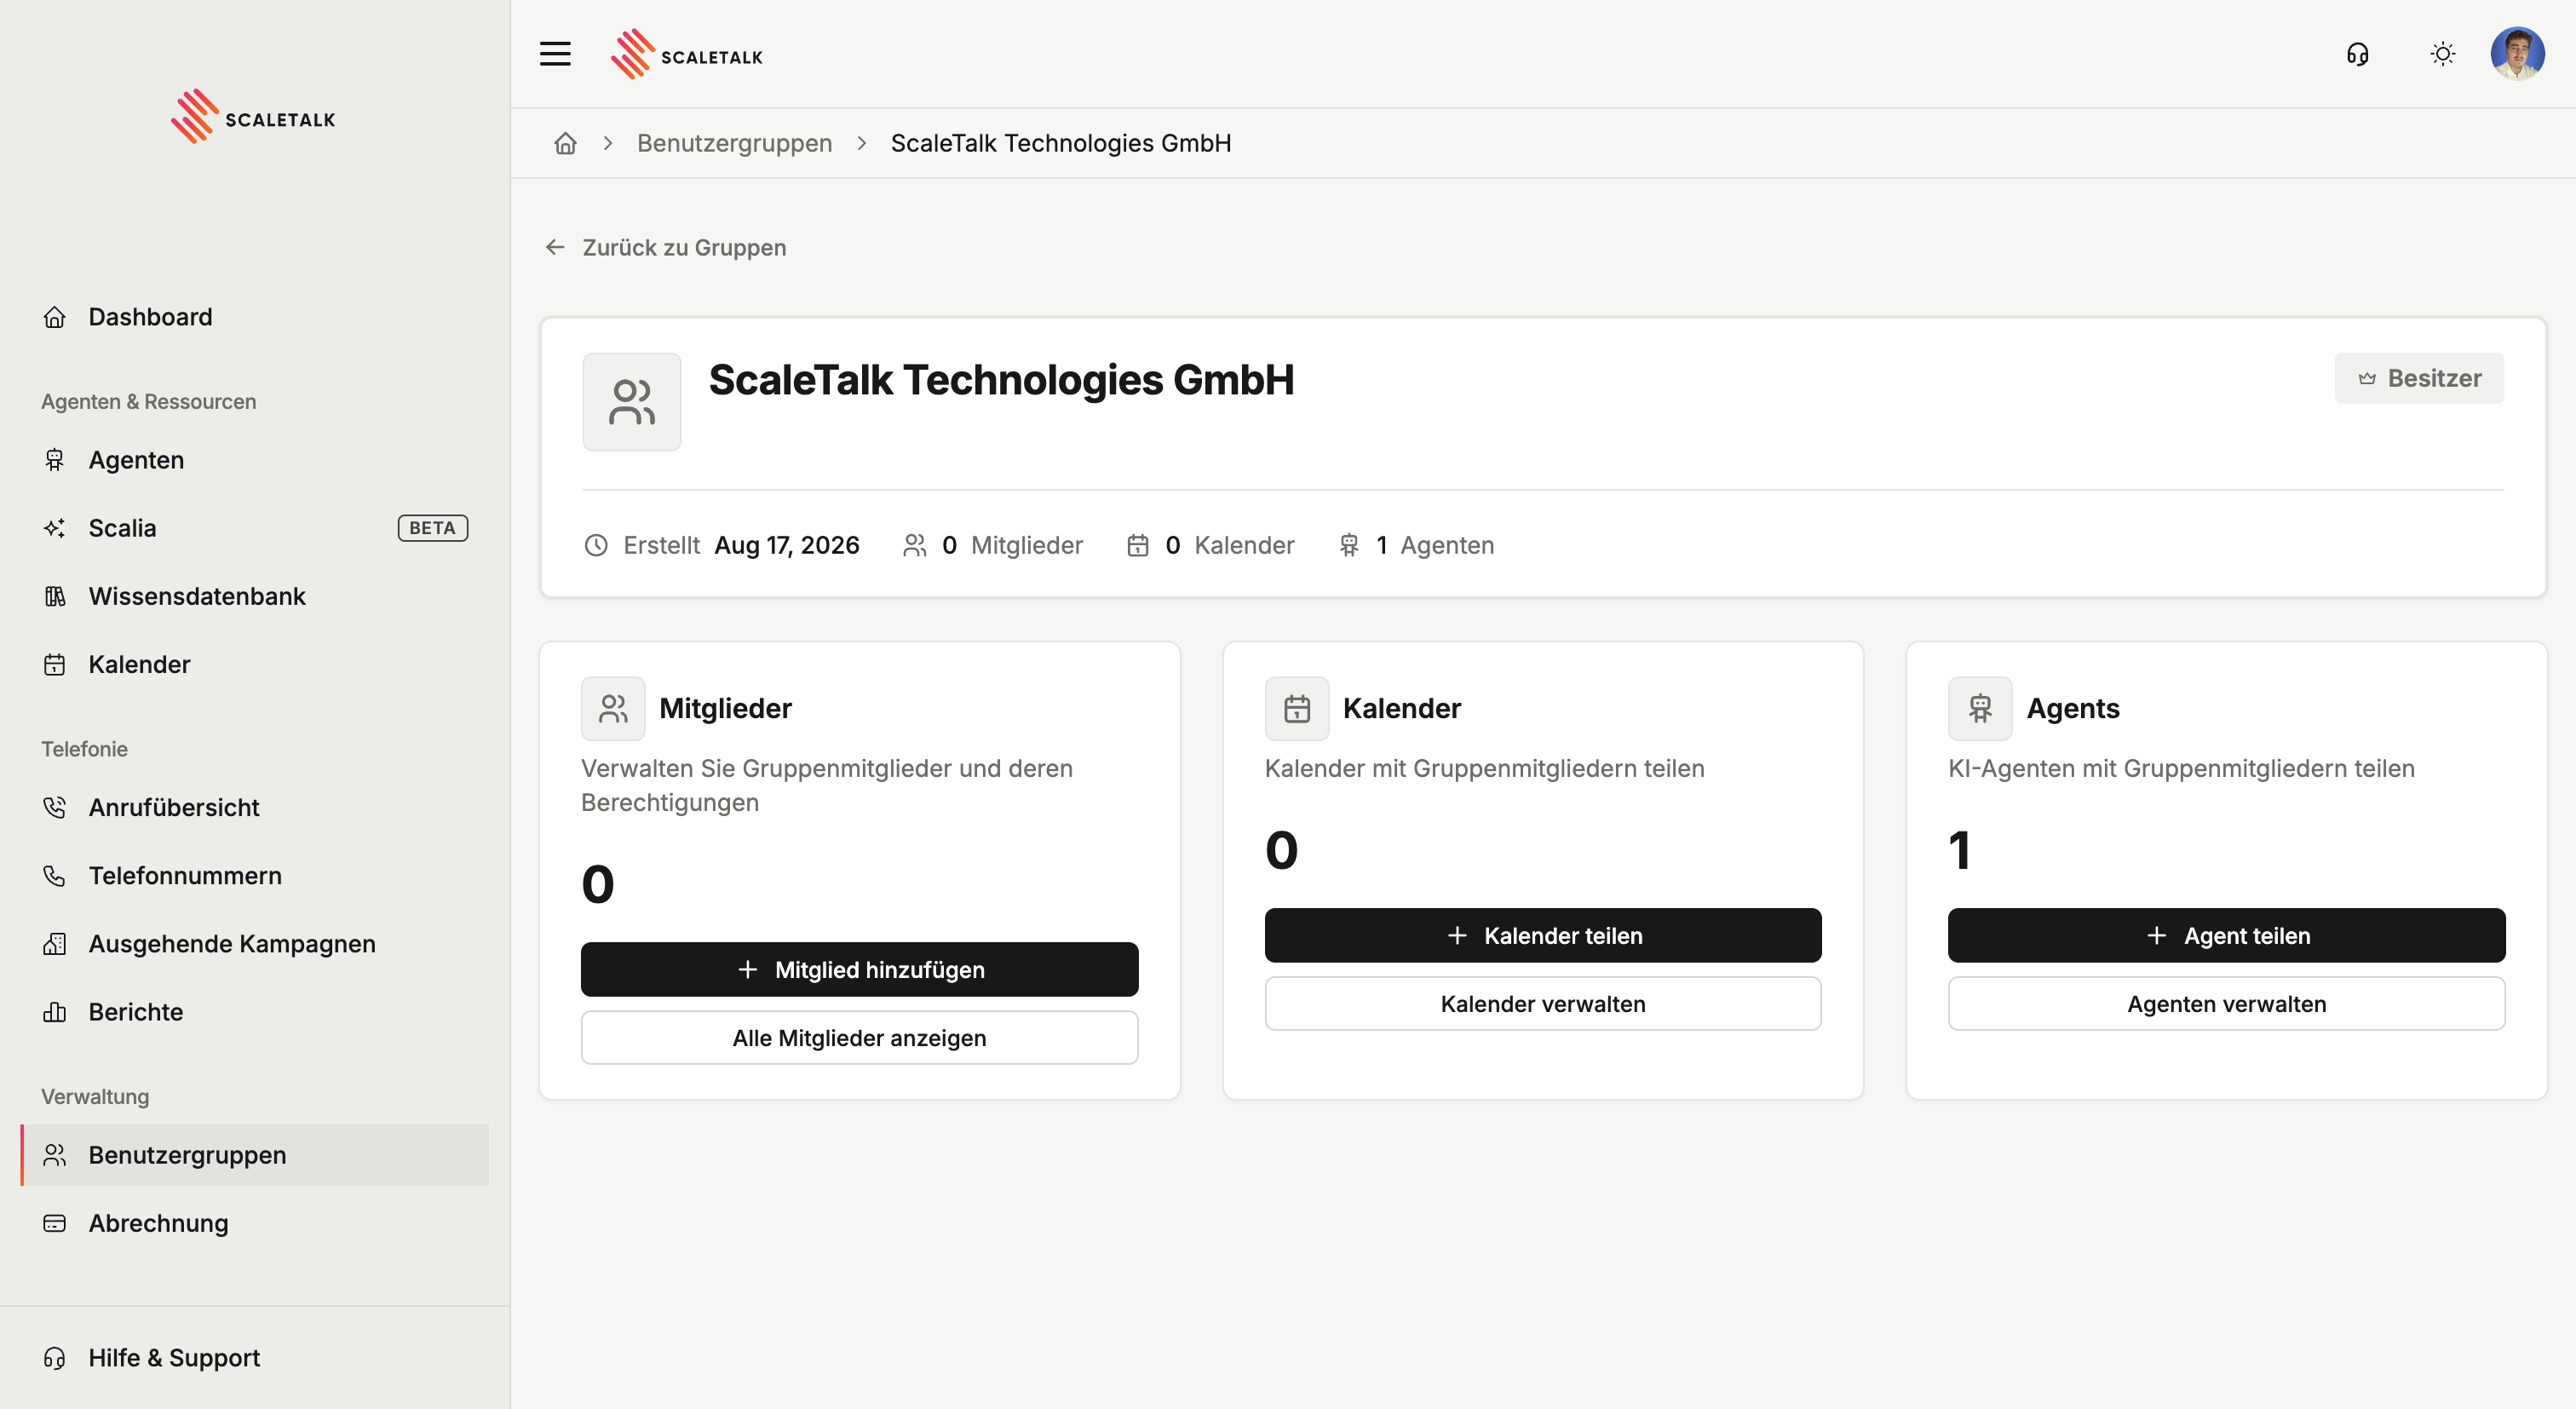2576x1409 pixels.
Task: Click the ScaleTalk Technologies GmbH heading
Action: tap(1001, 380)
